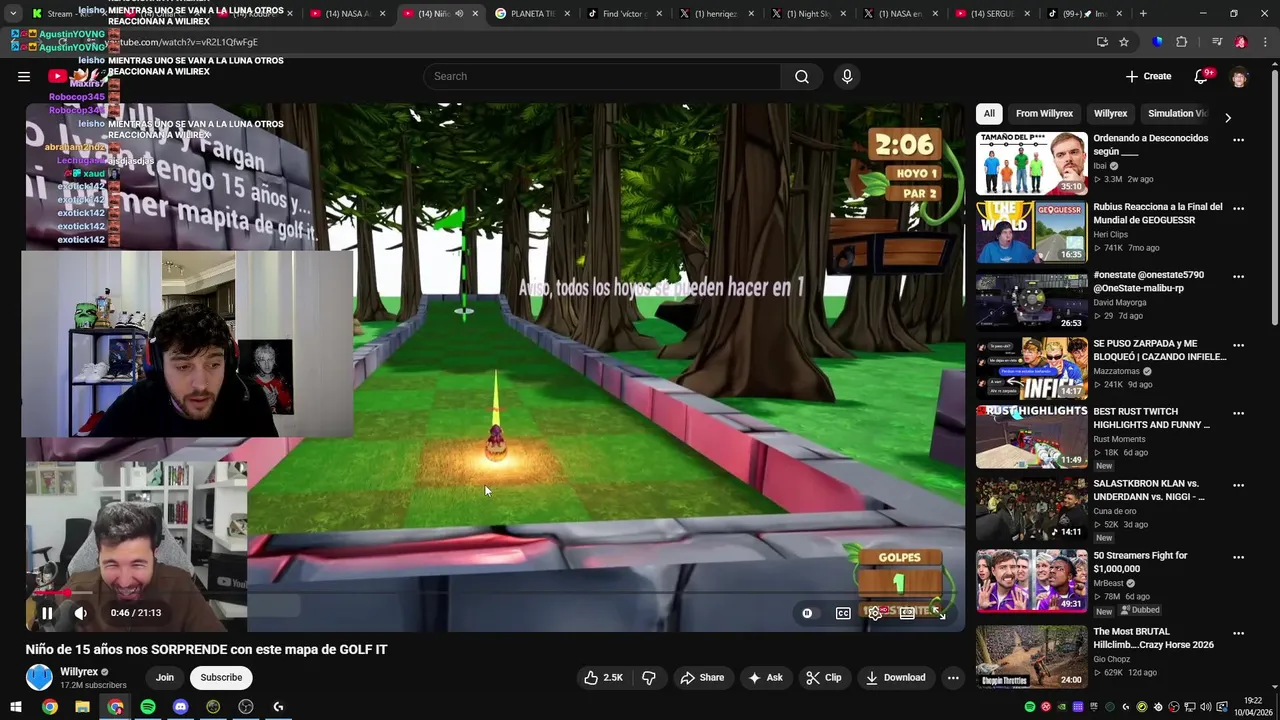1280x720 pixels.
Task: Toggle closed captions CC button
Action: pos(843,613)
